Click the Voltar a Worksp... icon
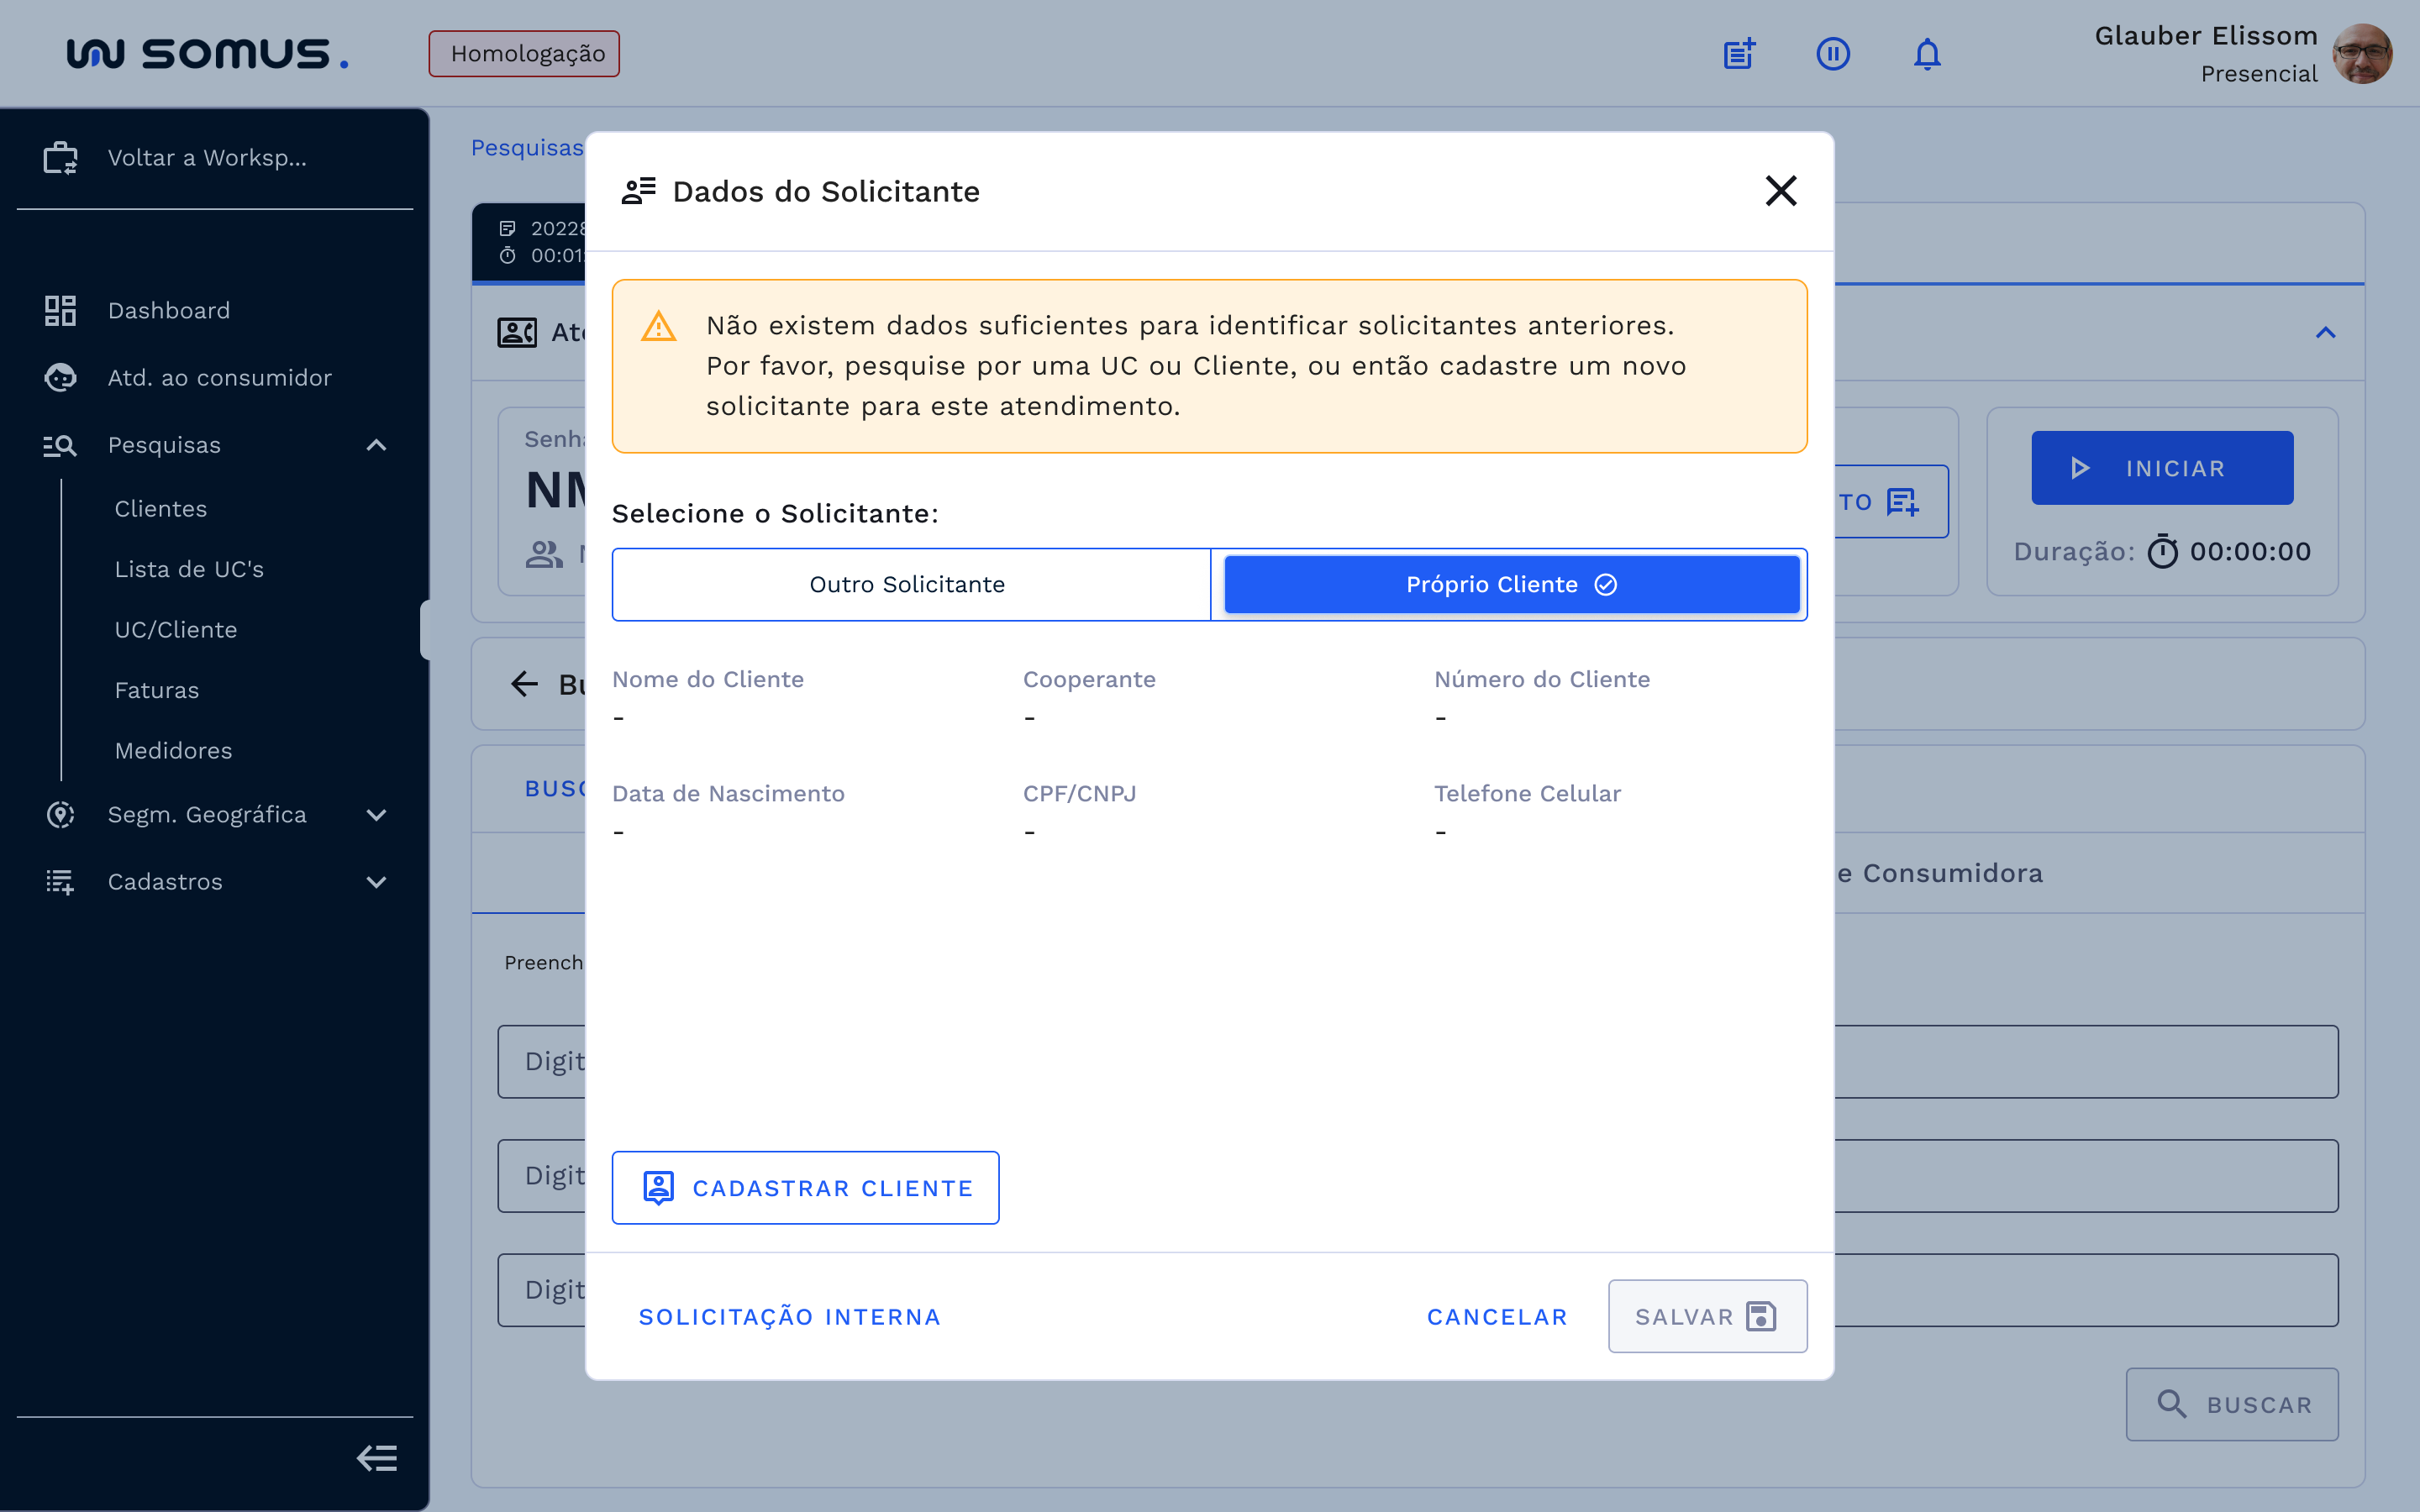 60,157
